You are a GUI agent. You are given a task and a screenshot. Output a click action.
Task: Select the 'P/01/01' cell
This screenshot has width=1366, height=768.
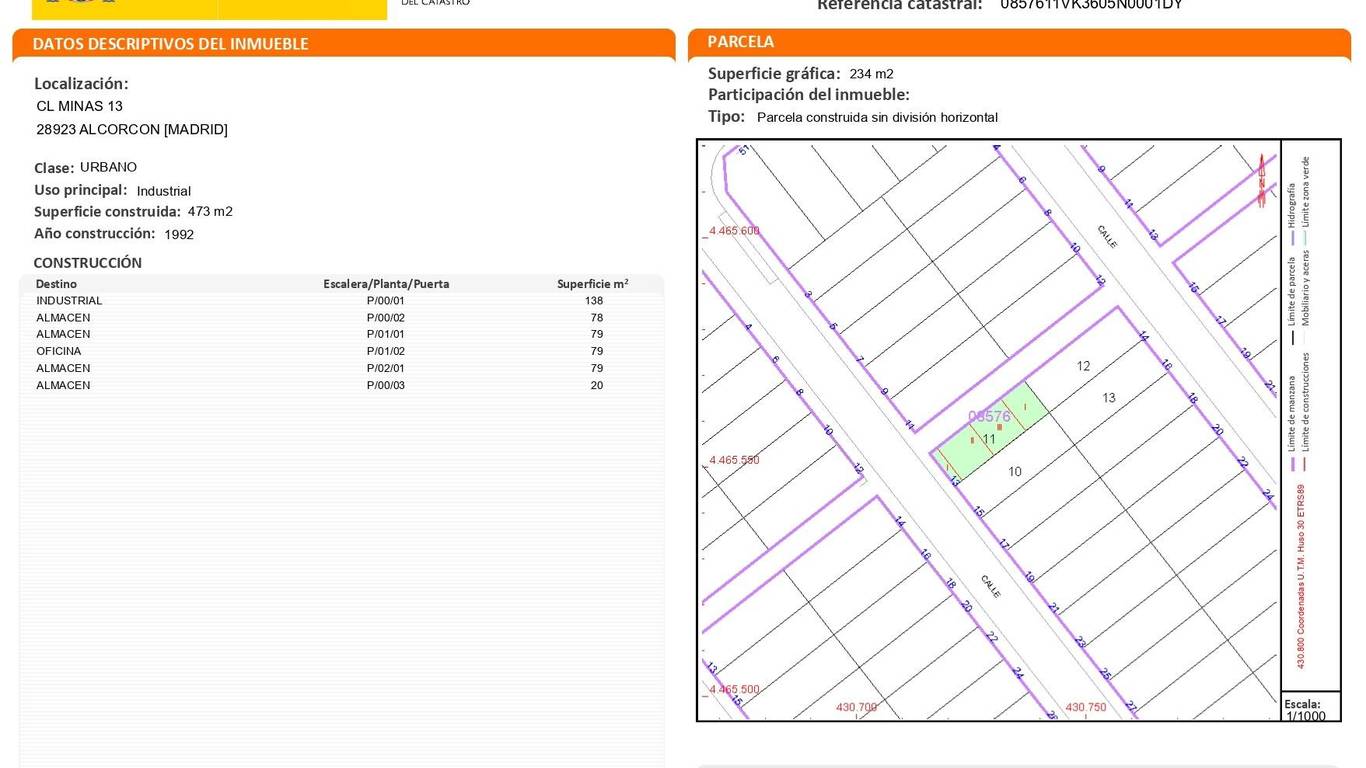click(x=386, y=334)
